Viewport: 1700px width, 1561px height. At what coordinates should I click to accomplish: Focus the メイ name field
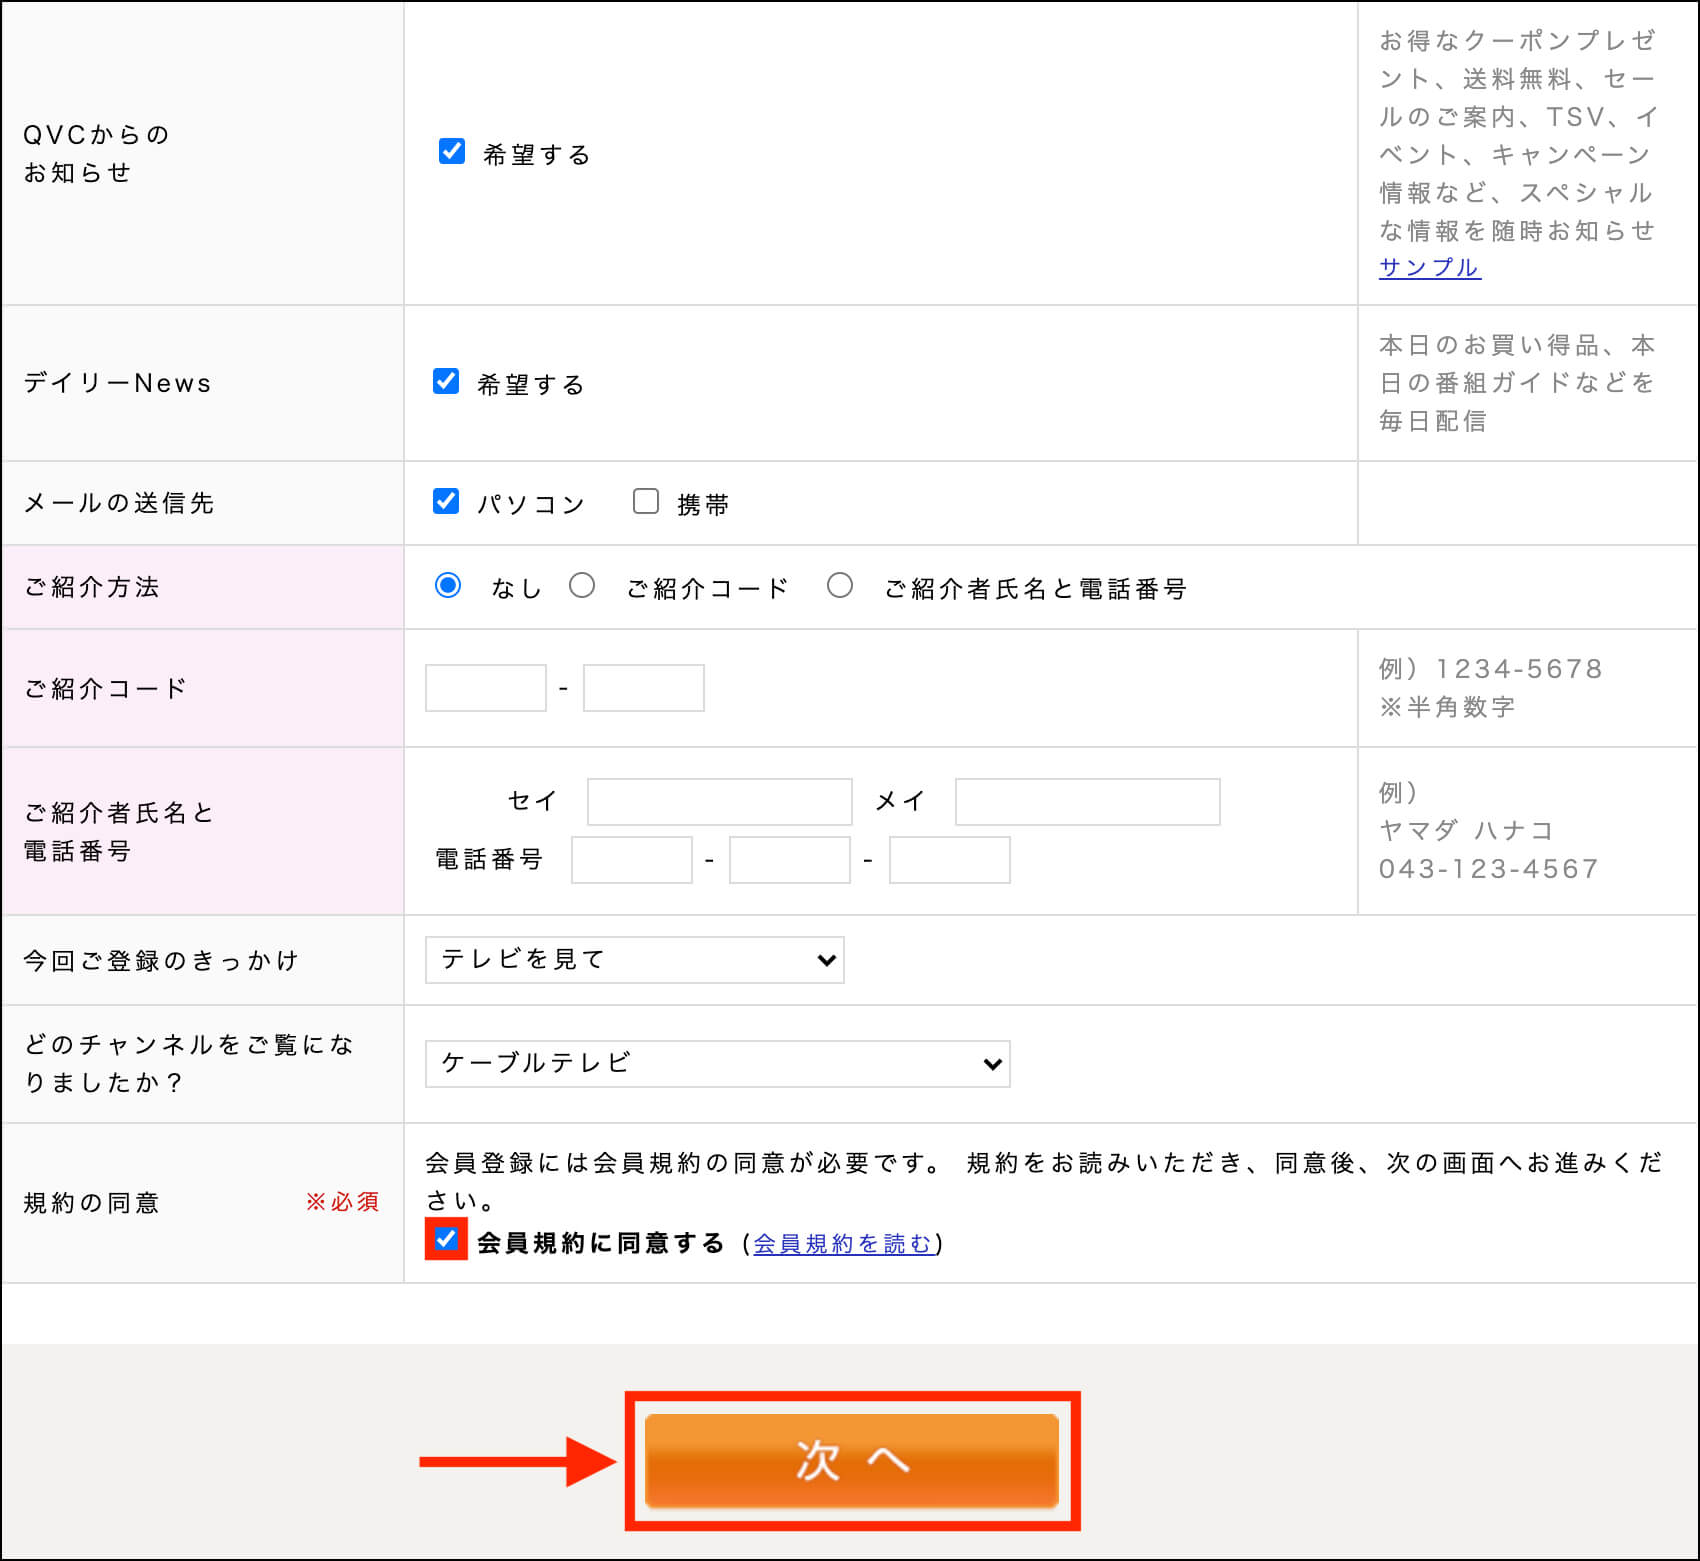(1087, 802)
